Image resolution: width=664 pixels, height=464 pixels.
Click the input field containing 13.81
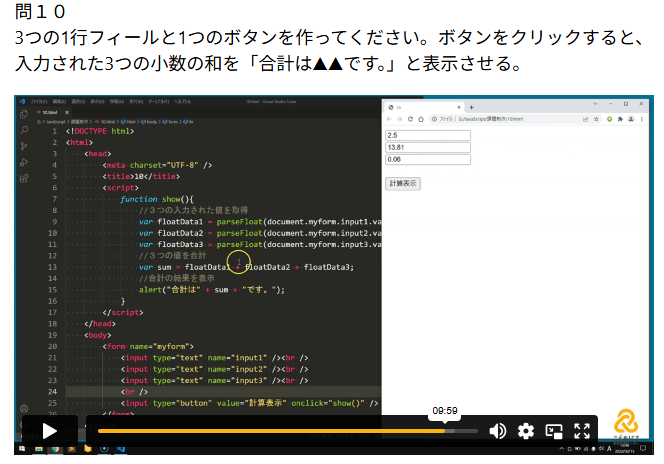(428, 147)
